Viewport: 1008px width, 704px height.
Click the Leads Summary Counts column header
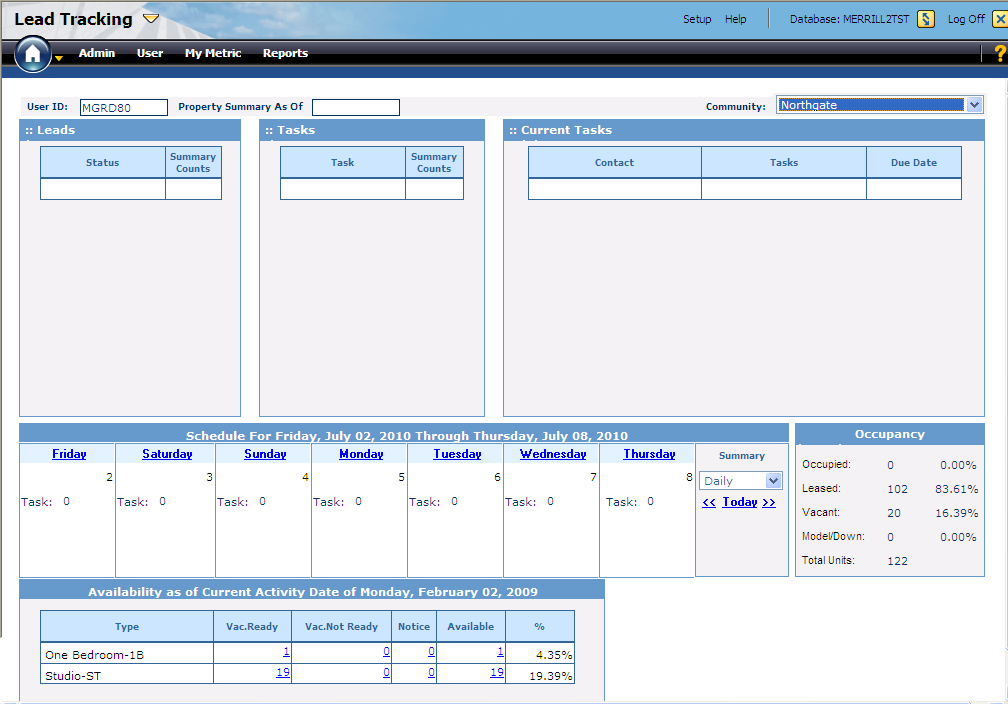point(194,163)
